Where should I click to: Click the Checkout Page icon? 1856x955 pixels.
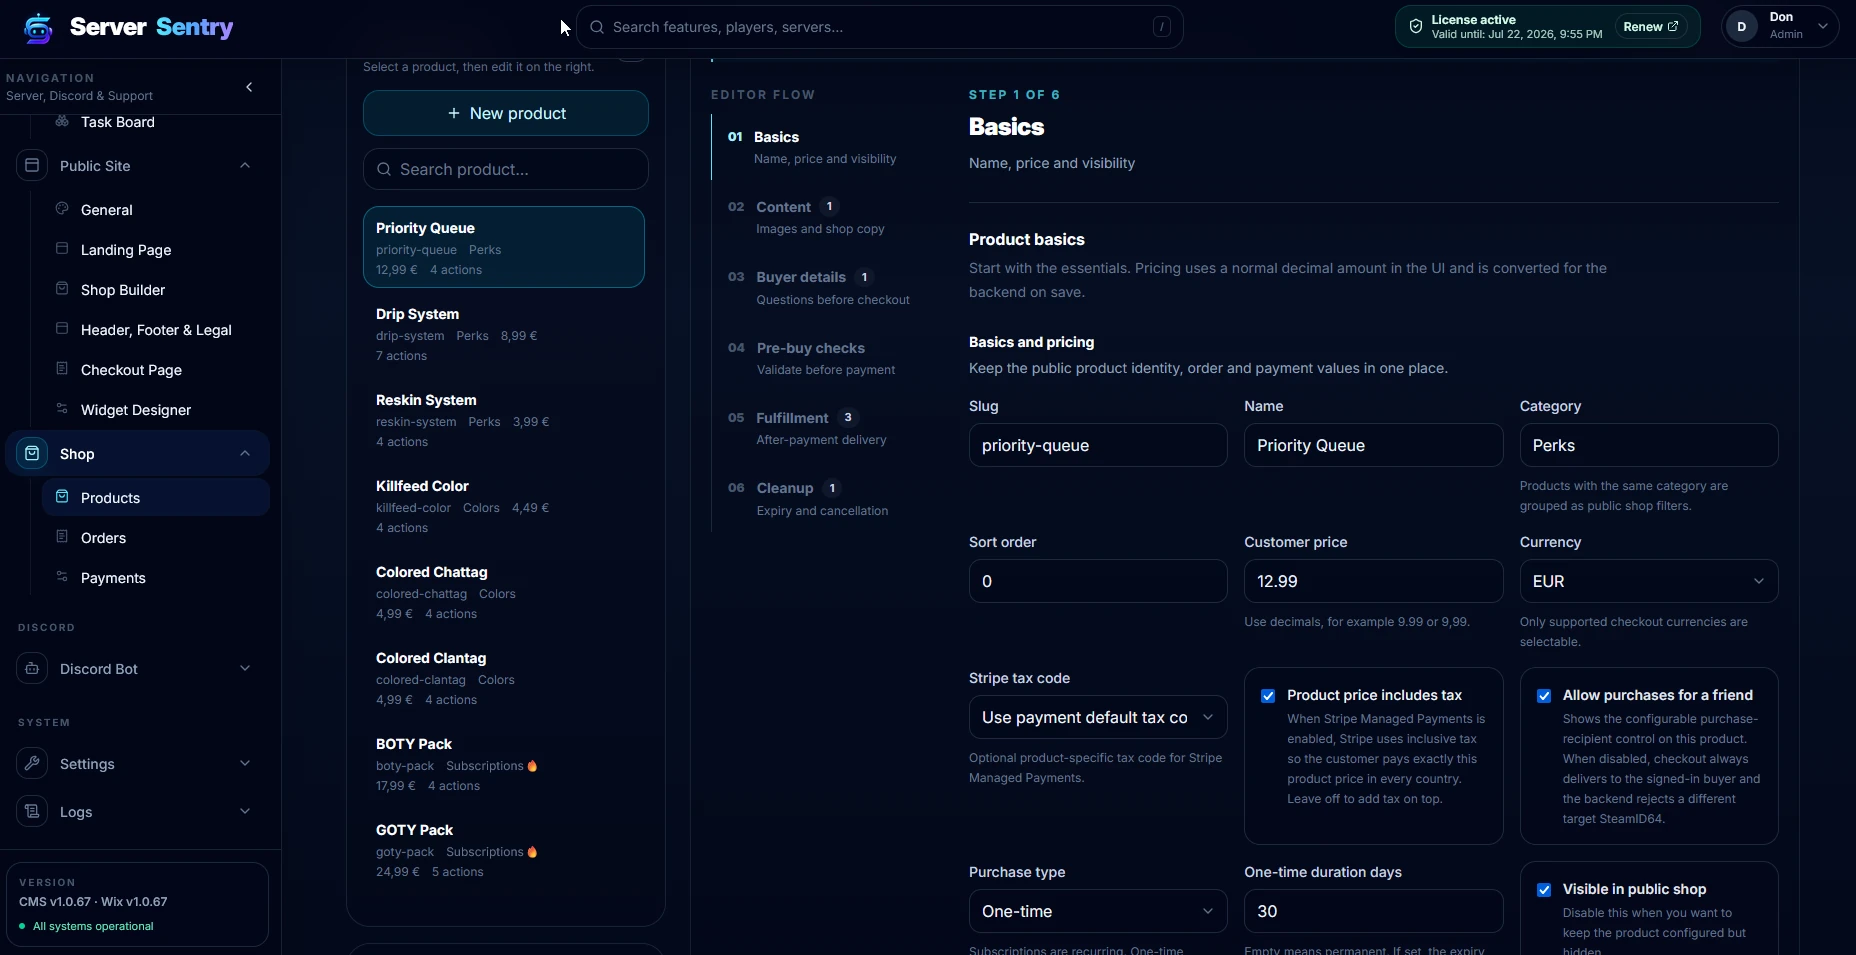(x=62, y=369)
